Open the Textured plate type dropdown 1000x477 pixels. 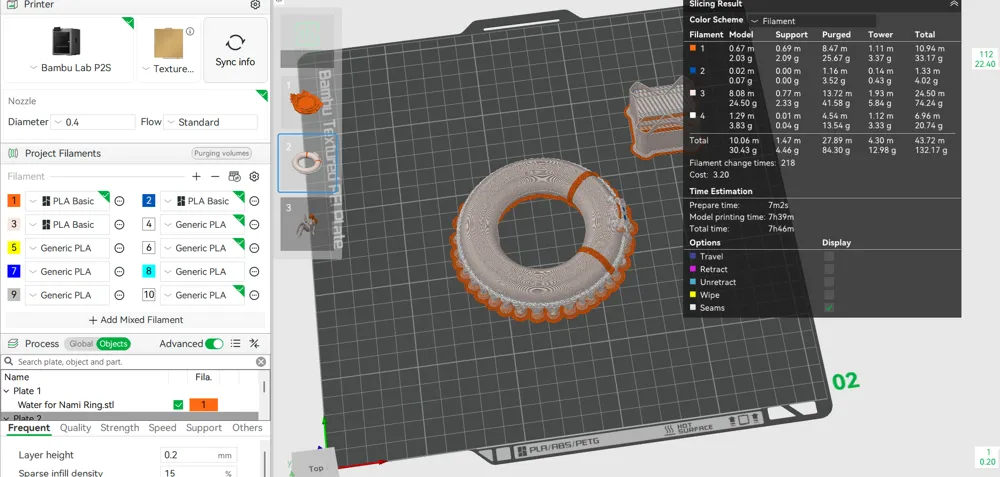(x=168, y=68)
